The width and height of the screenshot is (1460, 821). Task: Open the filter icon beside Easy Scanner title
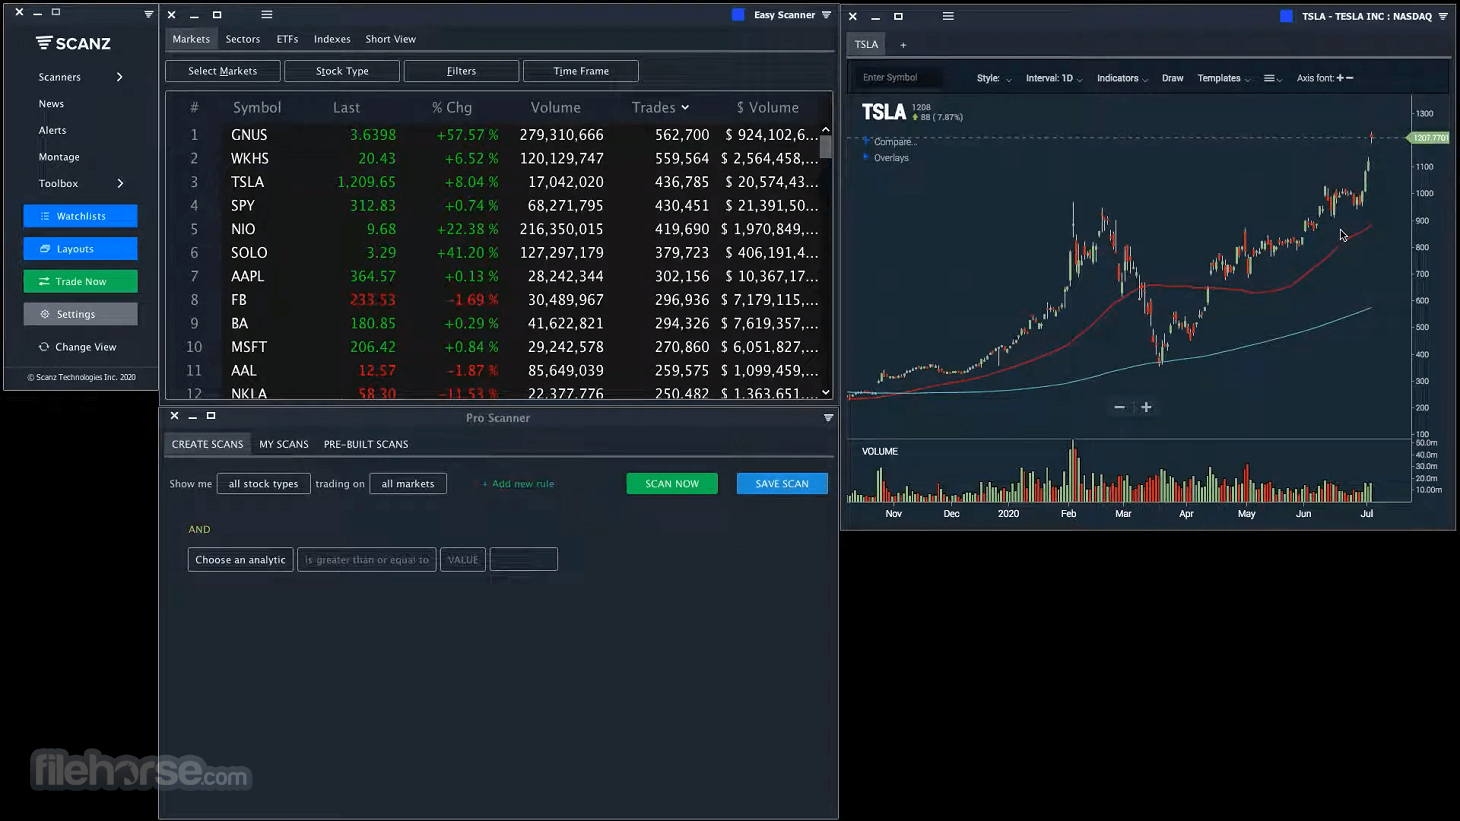point(826,15)
